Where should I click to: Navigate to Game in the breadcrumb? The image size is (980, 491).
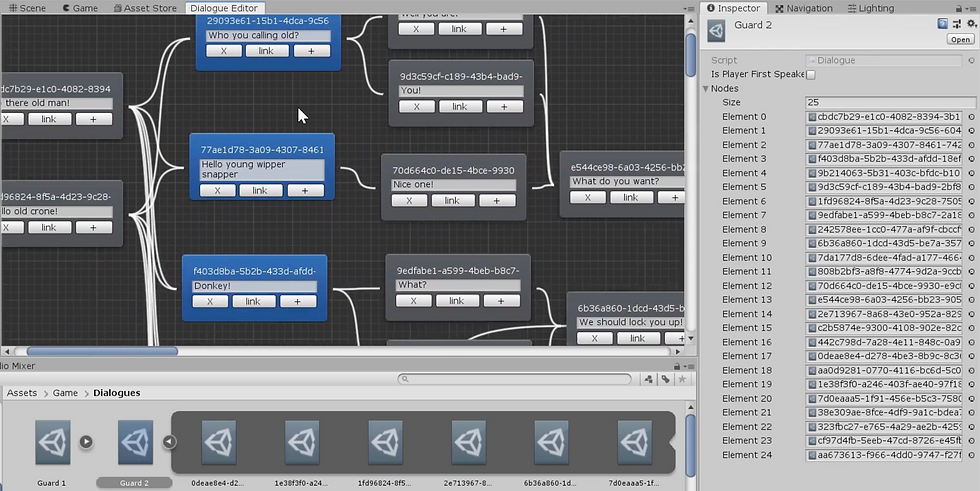(x=65, y=393)
